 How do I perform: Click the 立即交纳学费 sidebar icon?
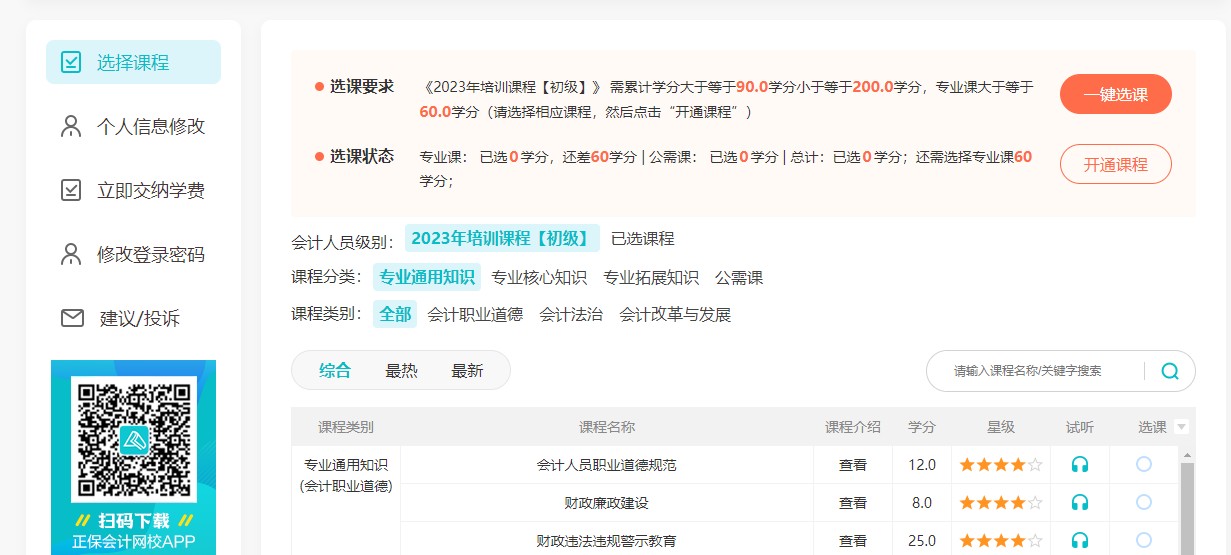(x=71, y=190)
